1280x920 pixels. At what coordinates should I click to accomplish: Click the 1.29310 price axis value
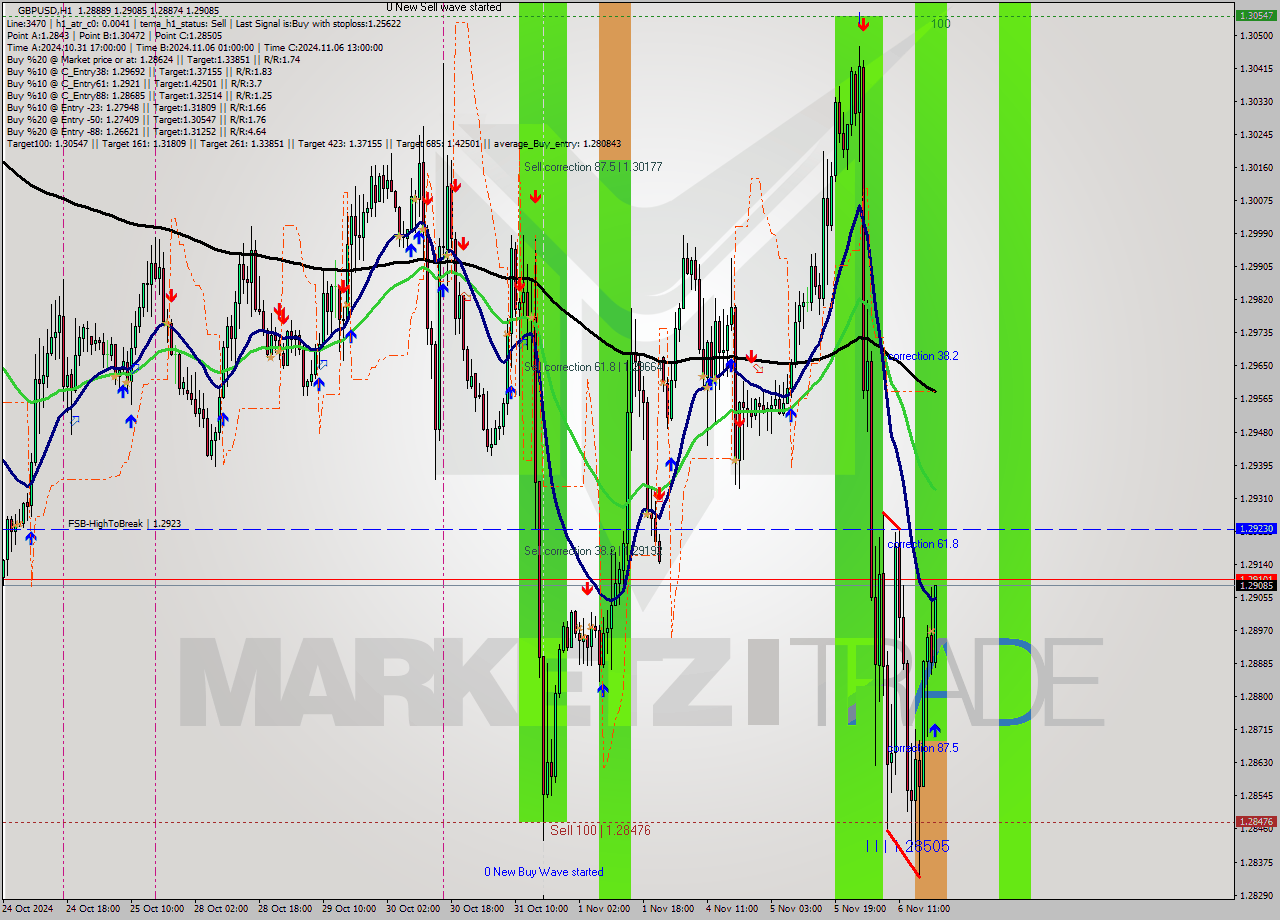coord(1256,498)
